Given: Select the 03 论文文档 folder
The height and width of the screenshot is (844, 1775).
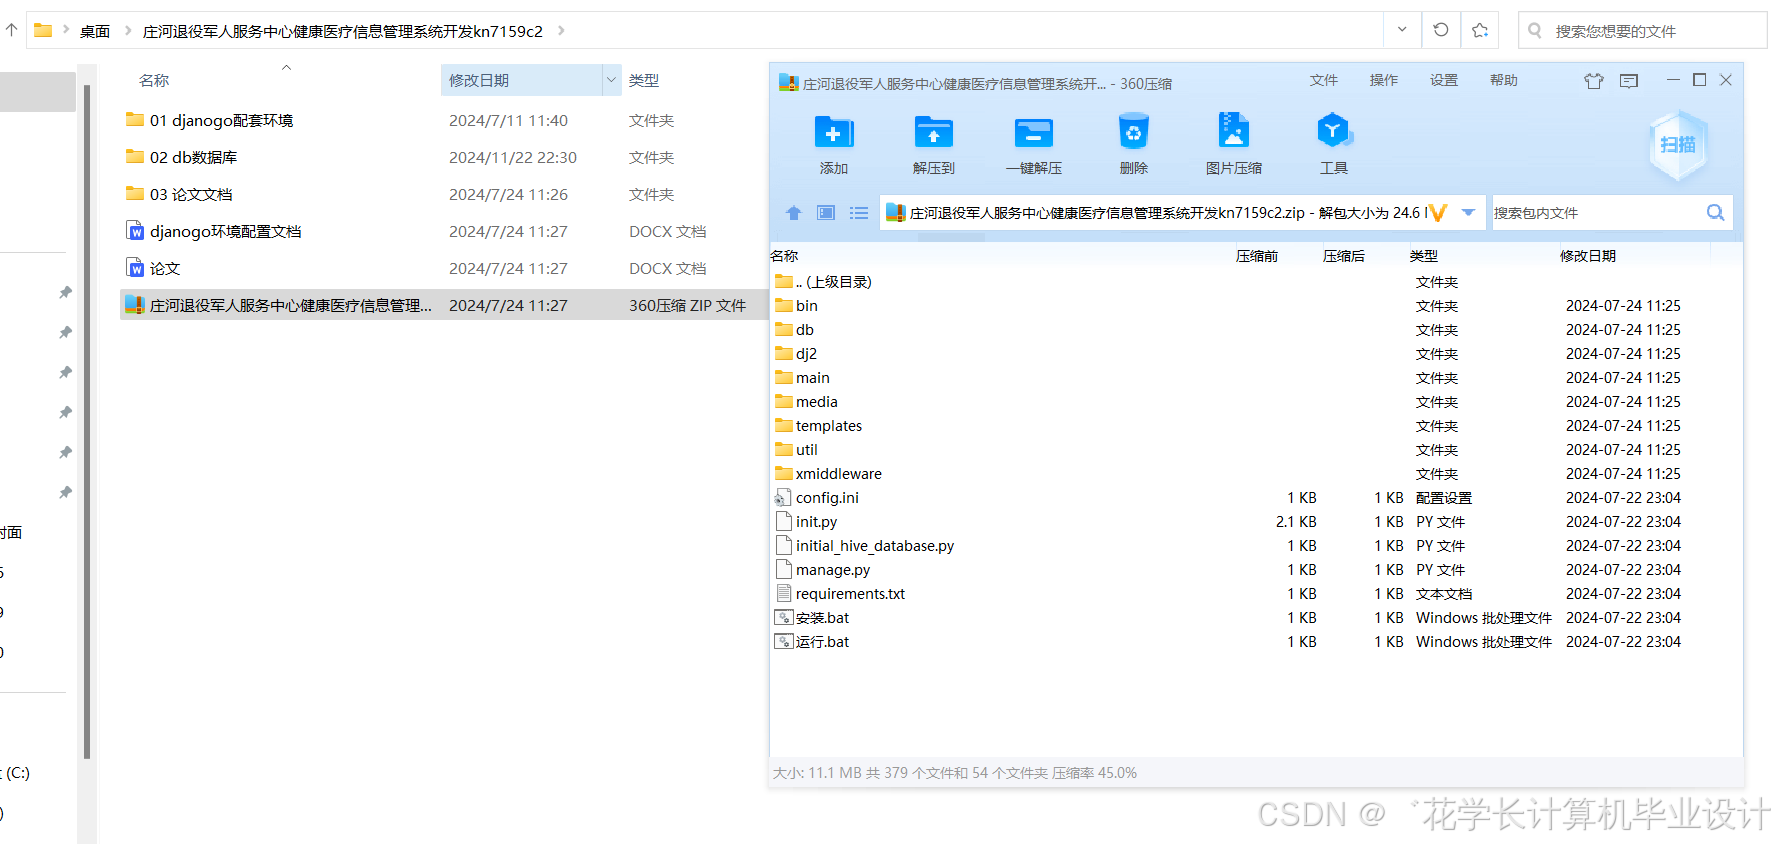Looking at the screenshot, I should click(x=190, y=194).
